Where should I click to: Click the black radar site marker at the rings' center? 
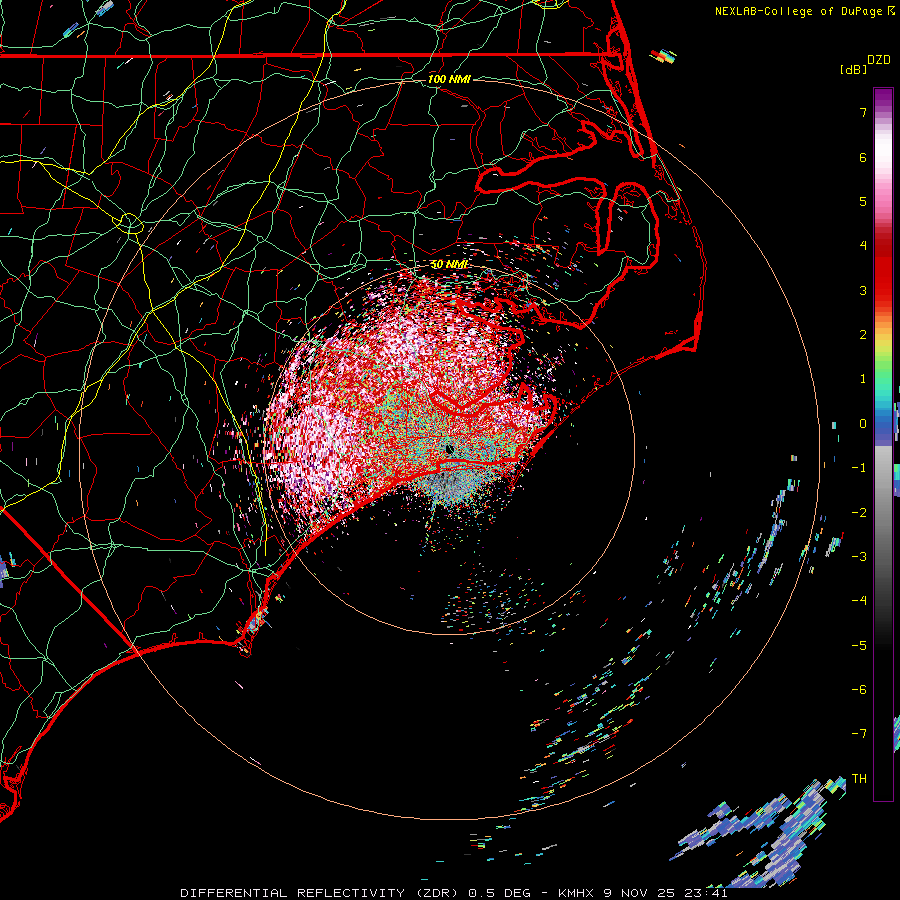coord(449,449)
